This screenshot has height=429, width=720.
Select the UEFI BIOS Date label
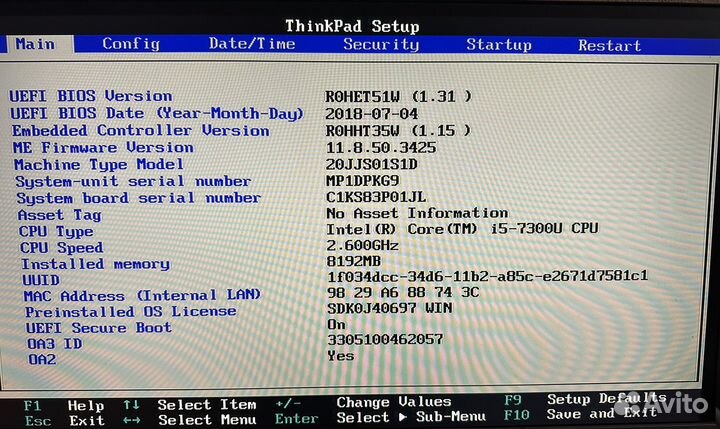157,113
